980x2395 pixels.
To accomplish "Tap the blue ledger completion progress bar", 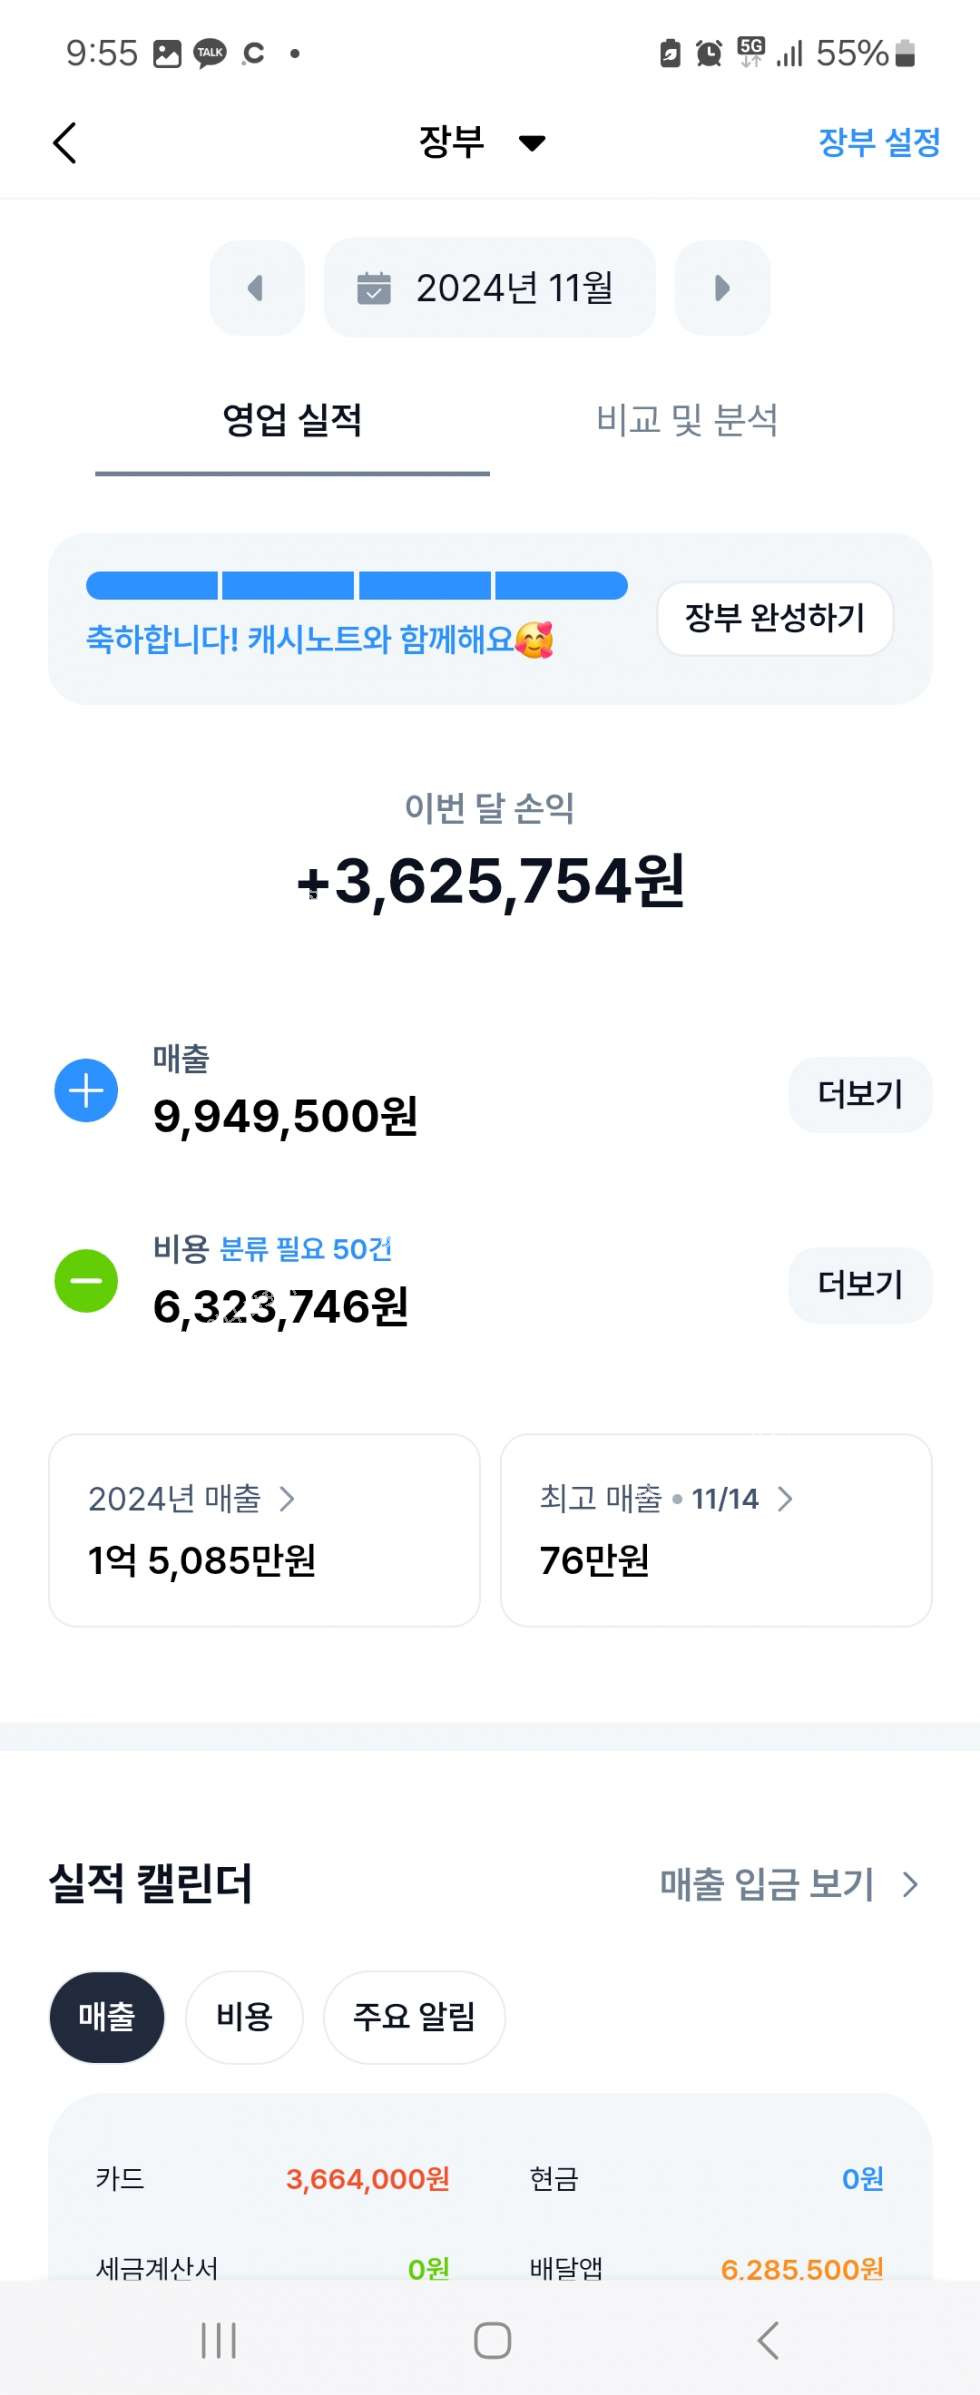I will coord(356,586).
